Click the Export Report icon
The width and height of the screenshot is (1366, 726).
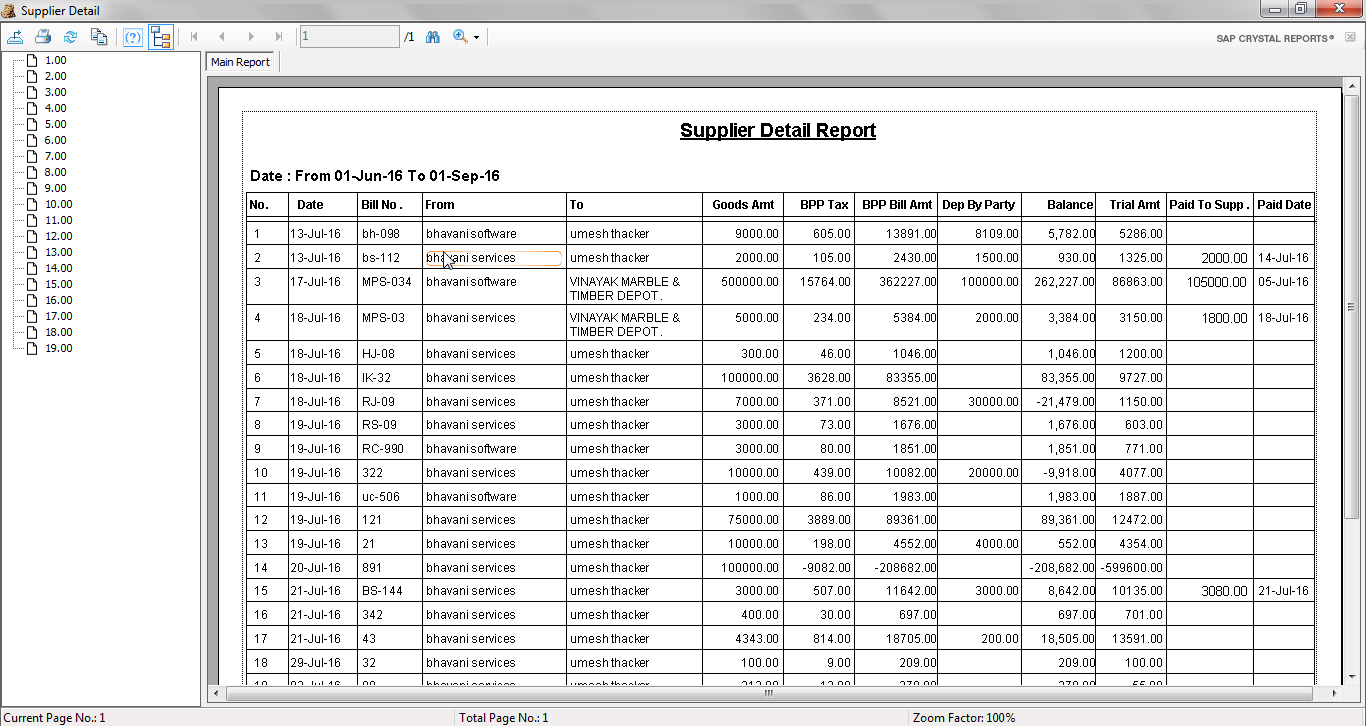point(15,37)
